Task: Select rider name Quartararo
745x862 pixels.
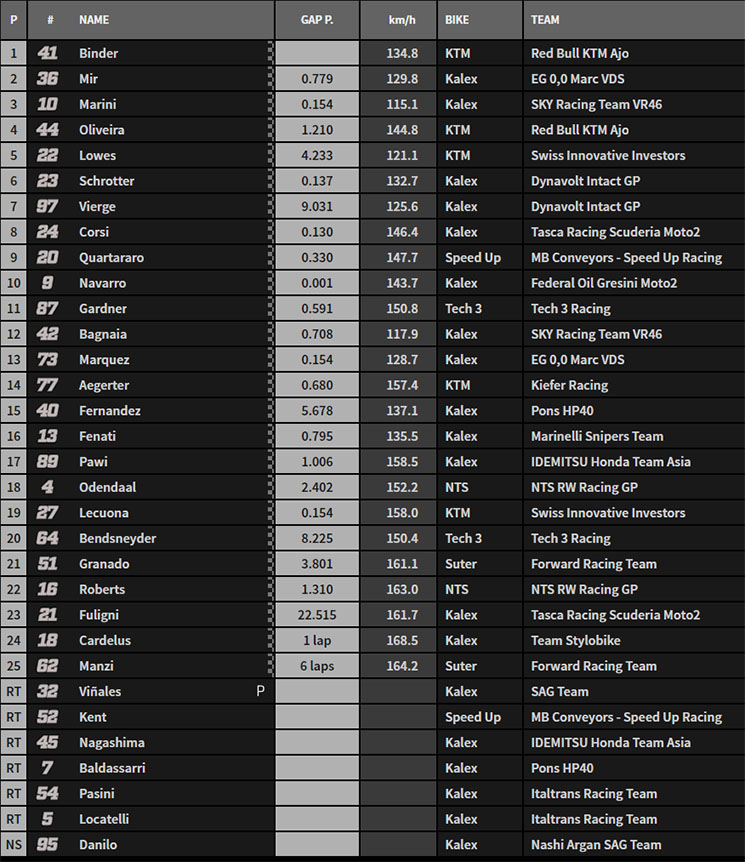Action: 112,257
